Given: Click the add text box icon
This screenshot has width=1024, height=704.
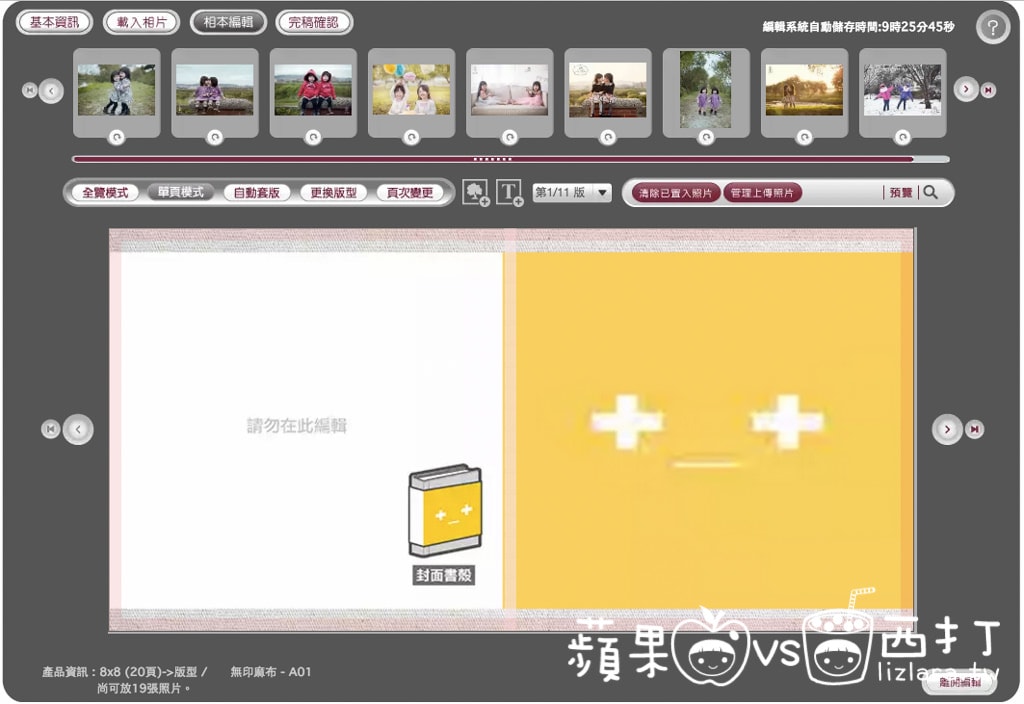Looking at the screenshot, I should click(x=510, y=193).
